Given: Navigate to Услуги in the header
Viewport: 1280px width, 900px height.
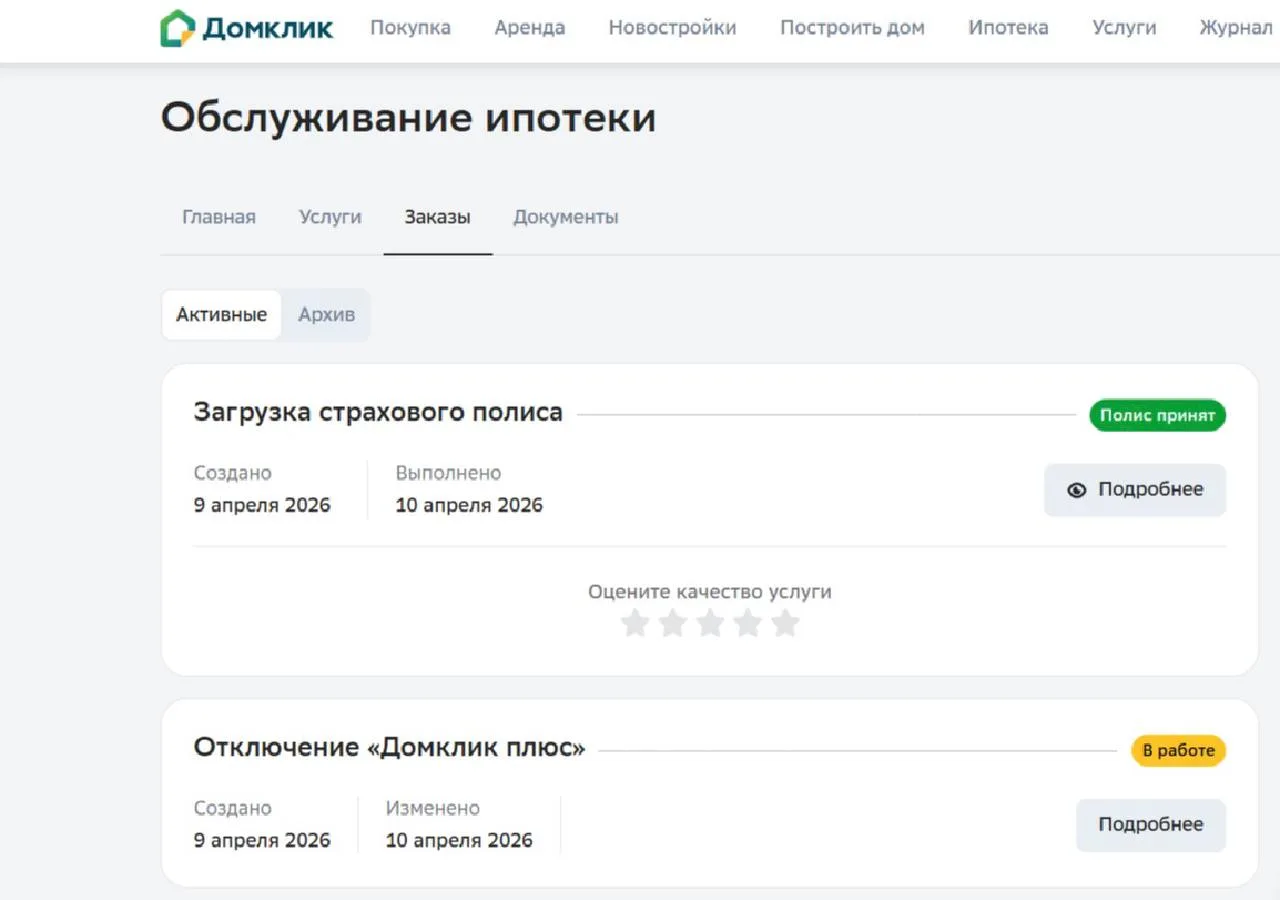Looking at the screenshot, I should 1124,28.
